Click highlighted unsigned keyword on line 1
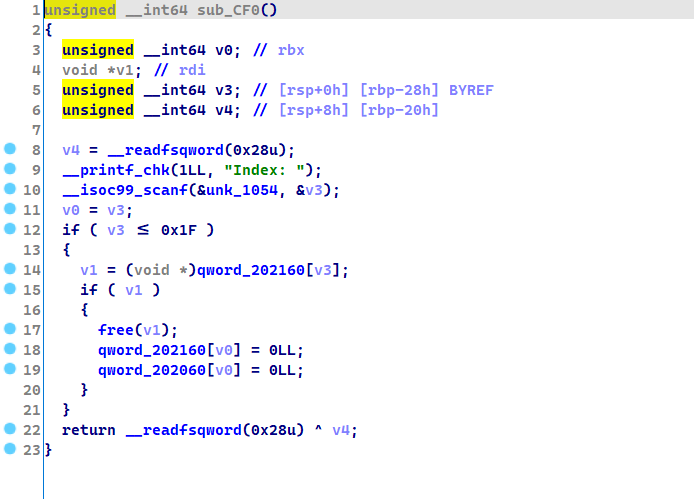694x499 pixels. pos(80,10)
